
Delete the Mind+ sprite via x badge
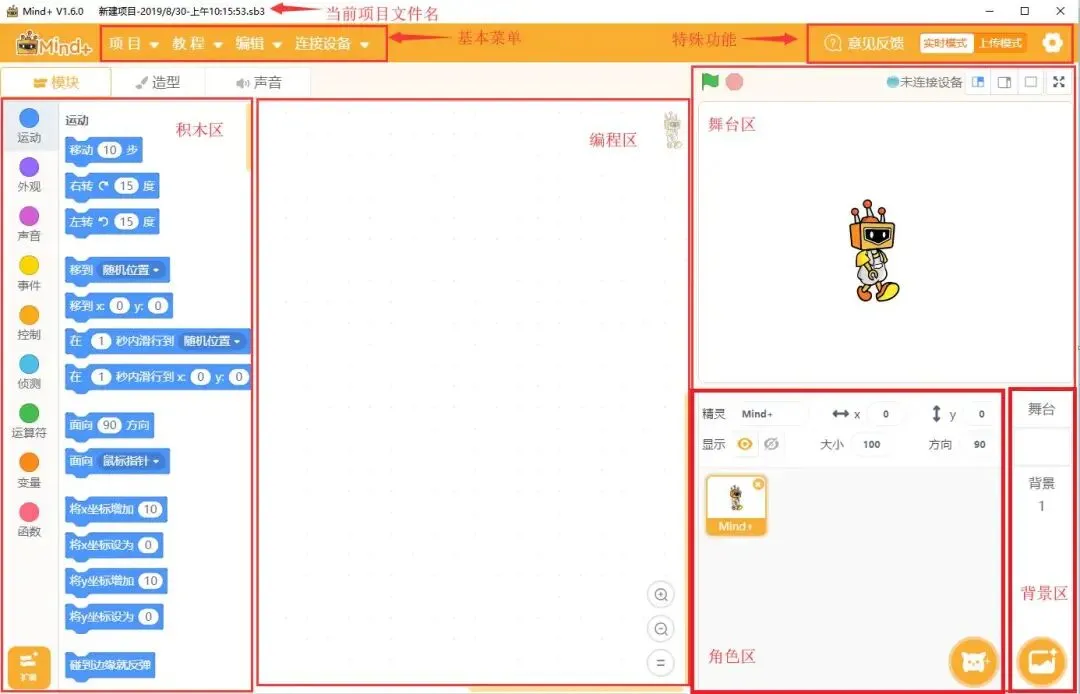point(758,484)
